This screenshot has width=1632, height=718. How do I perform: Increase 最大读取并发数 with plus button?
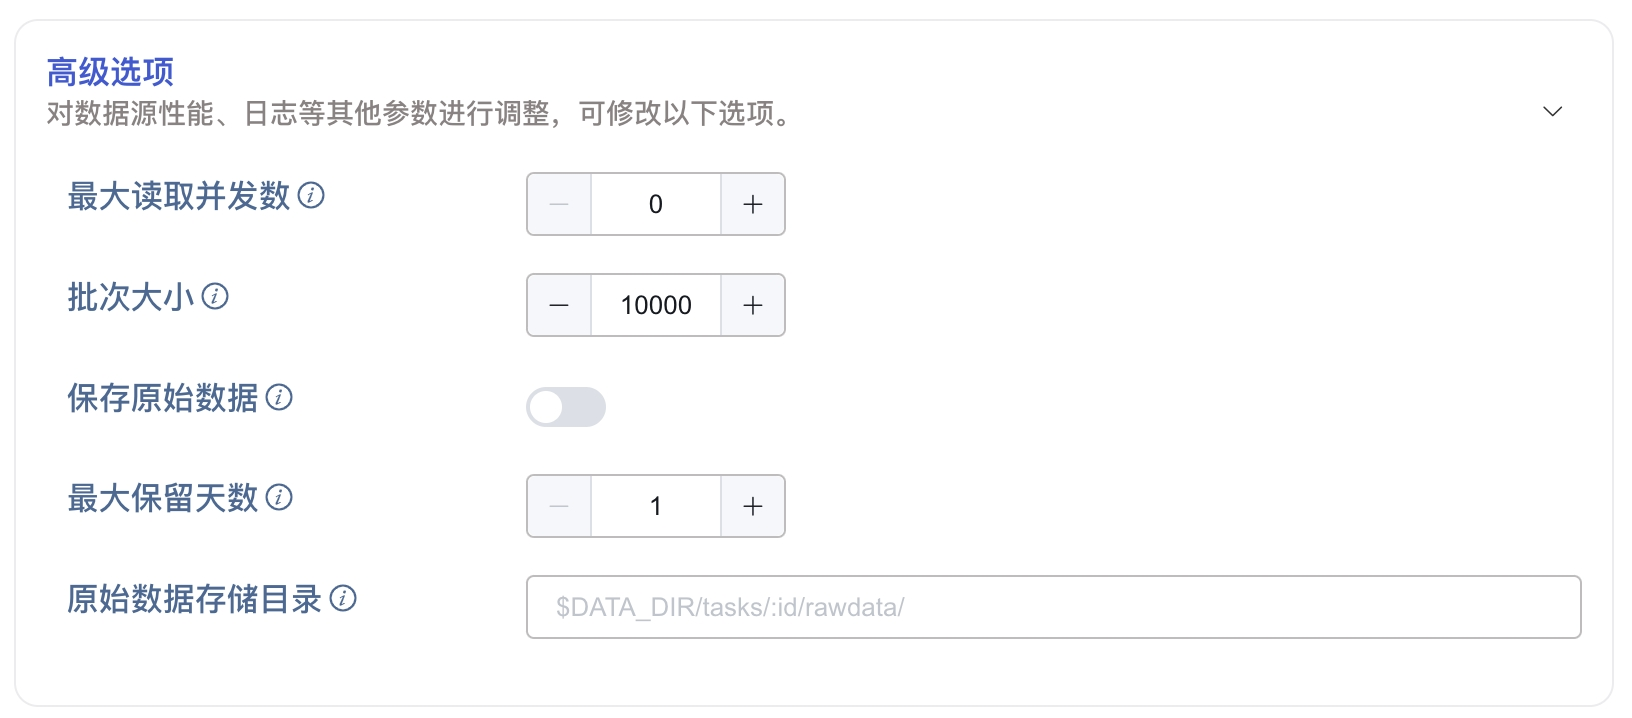coord(753,204)
